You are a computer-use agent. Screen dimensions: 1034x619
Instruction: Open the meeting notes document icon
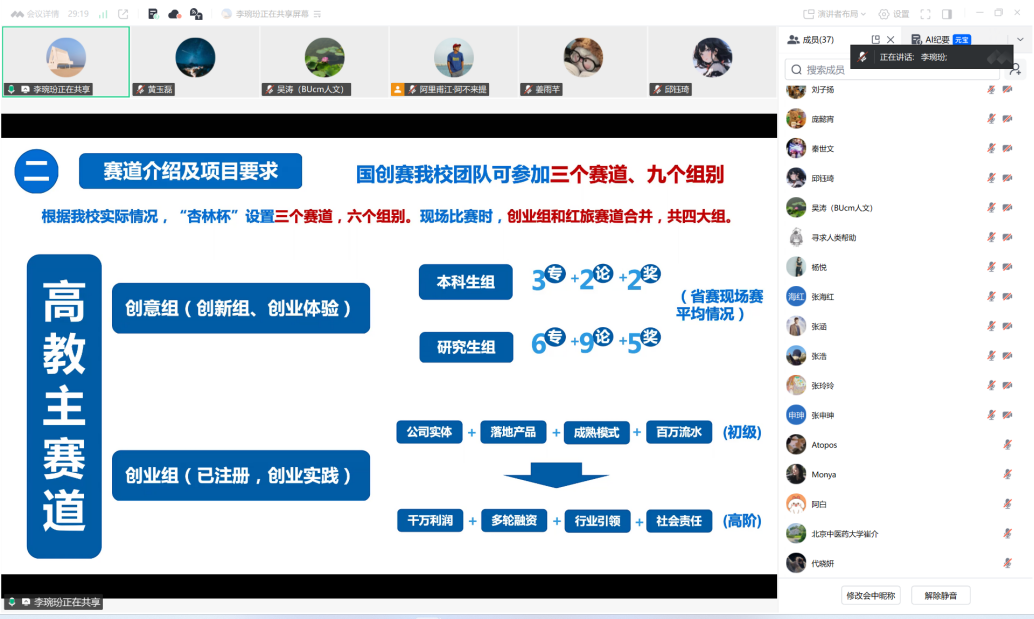(152, 14)
